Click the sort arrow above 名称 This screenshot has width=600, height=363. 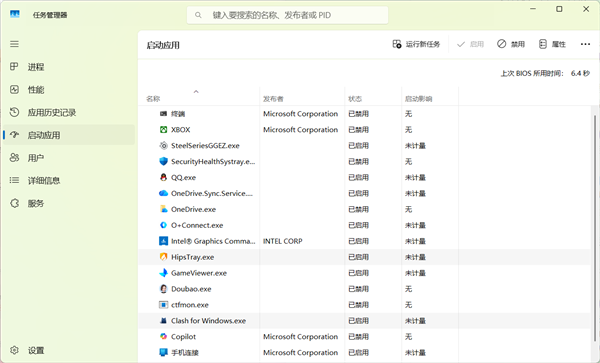click(x=196, y=91)
